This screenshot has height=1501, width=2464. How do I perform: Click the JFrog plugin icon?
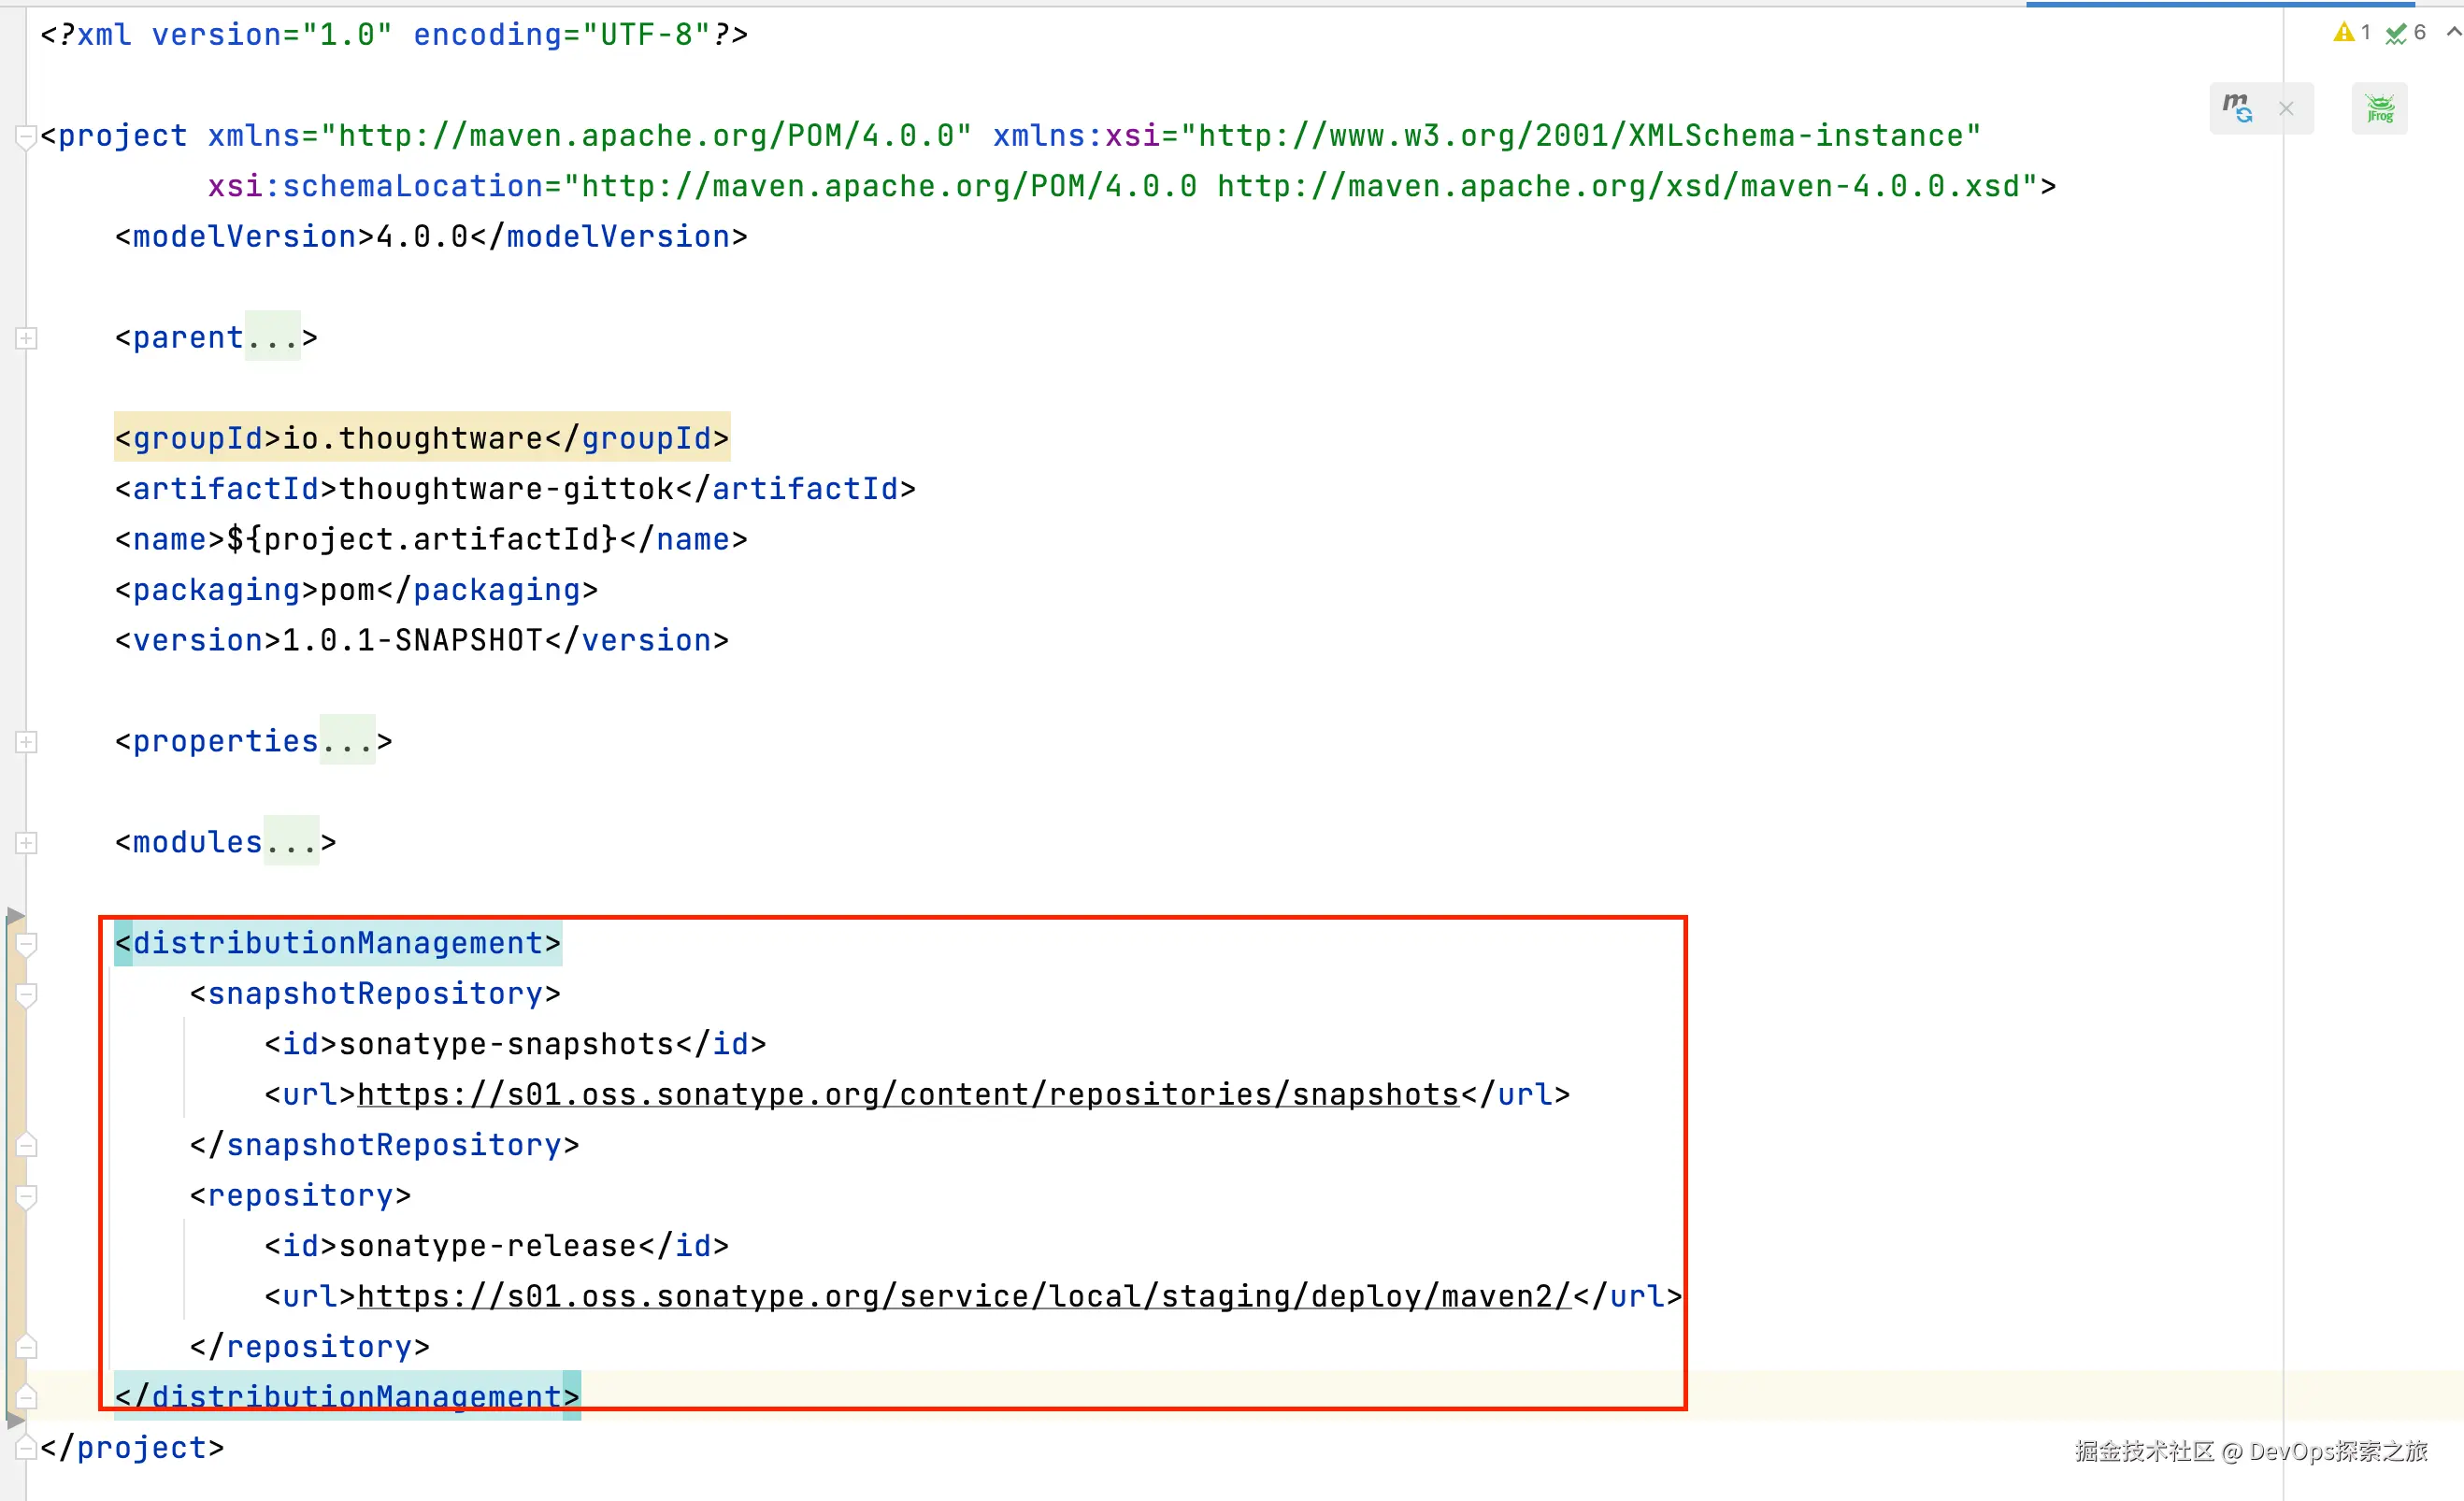[x=2379, y=108]
